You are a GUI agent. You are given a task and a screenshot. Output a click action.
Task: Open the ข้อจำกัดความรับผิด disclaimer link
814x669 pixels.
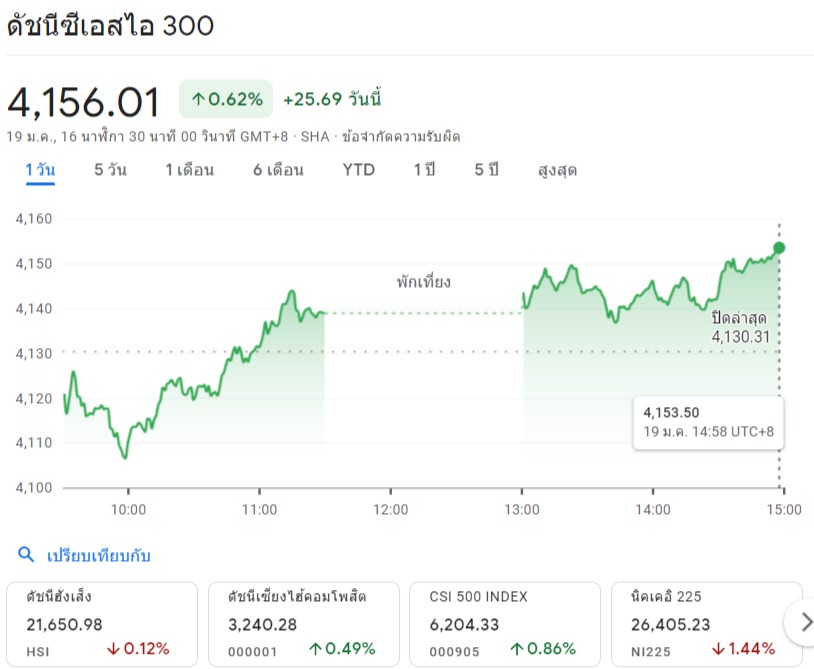(x=401, y=136)
